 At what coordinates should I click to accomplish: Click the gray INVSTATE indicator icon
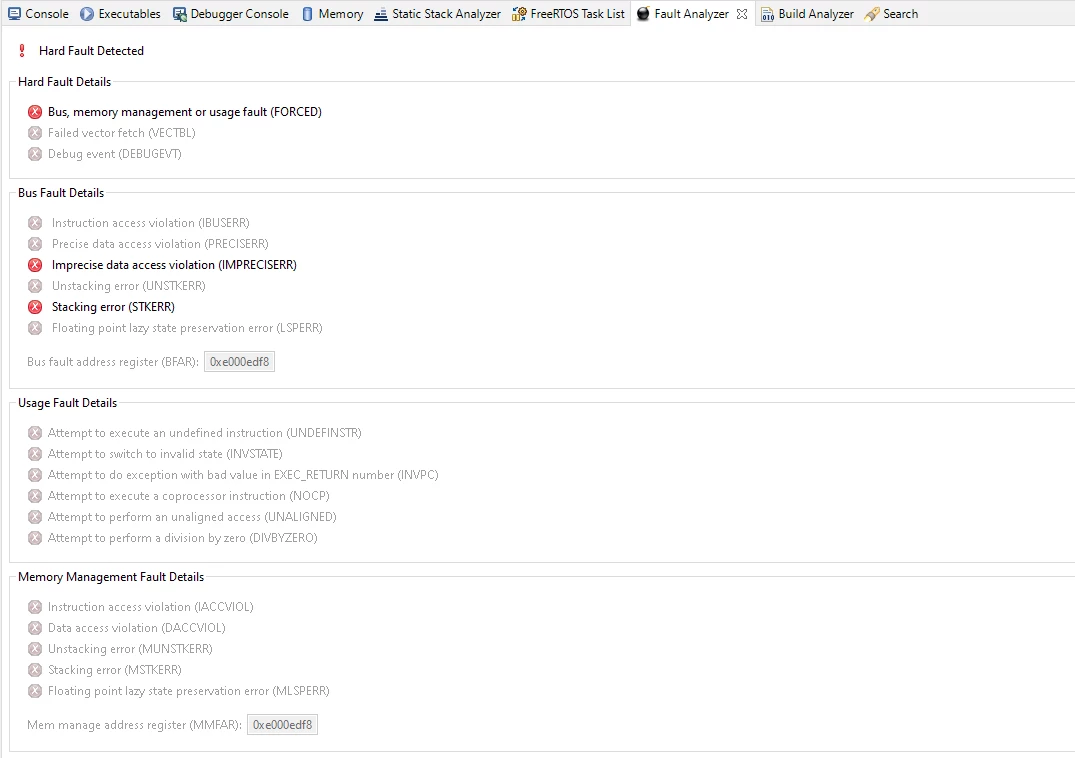click(x=35, y=454)
